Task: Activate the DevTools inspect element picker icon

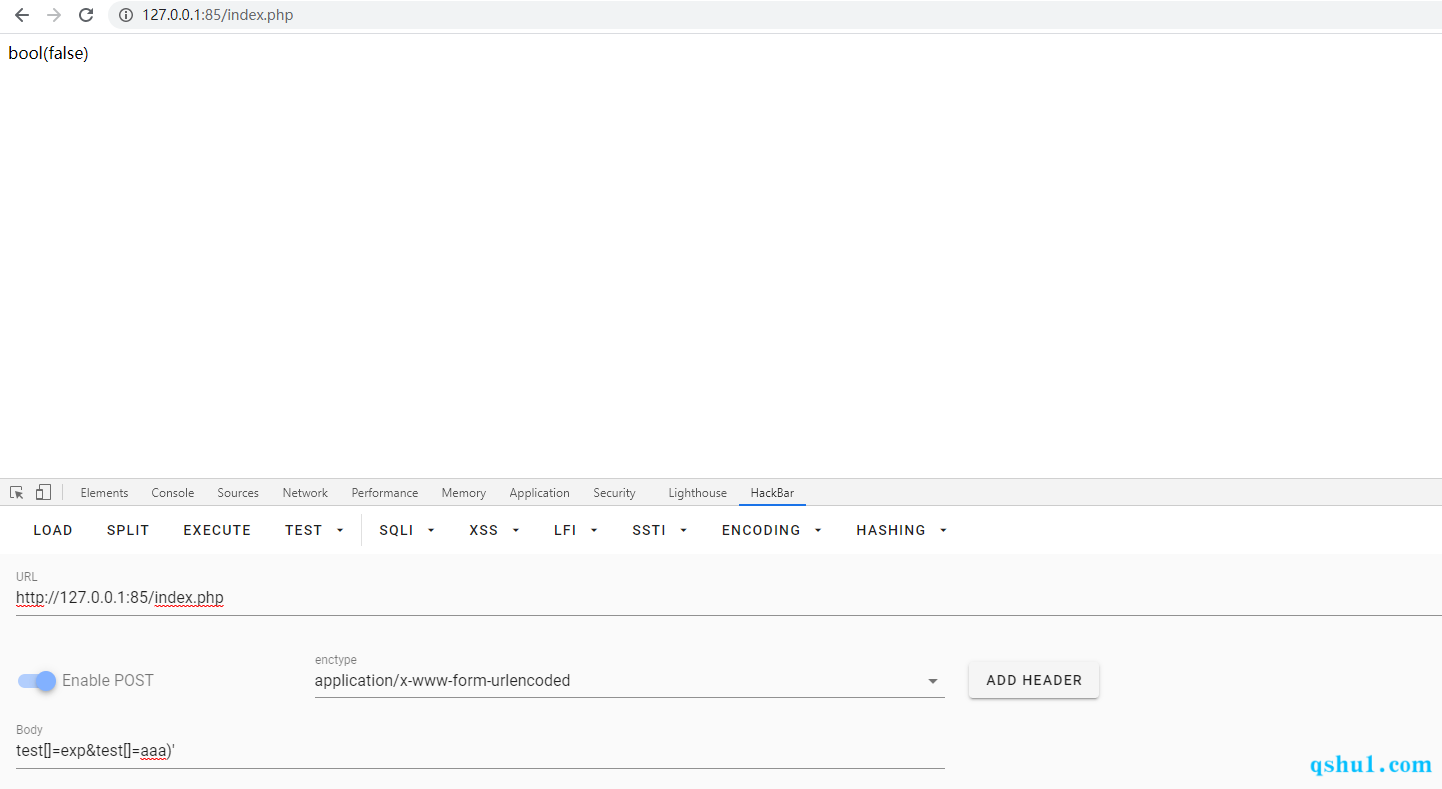Action: point(16,492)
